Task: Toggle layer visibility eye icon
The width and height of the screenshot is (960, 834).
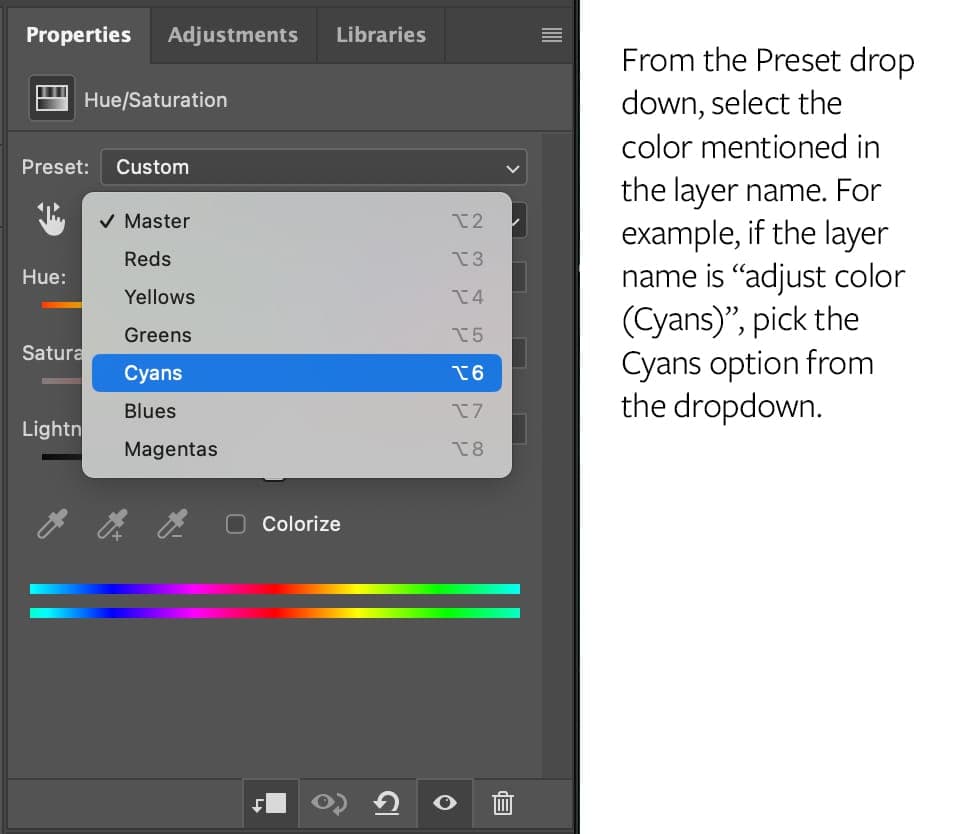Action: pos(446,802)
